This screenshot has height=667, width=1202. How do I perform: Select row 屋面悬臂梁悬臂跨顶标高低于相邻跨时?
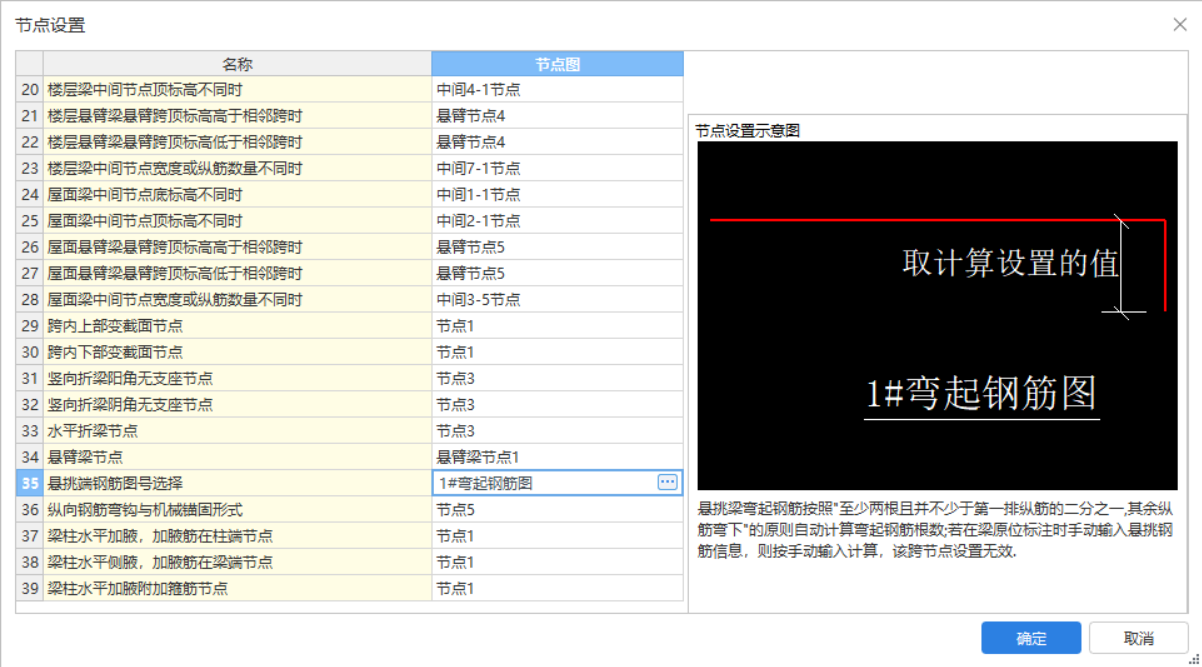tap(237, 273)
